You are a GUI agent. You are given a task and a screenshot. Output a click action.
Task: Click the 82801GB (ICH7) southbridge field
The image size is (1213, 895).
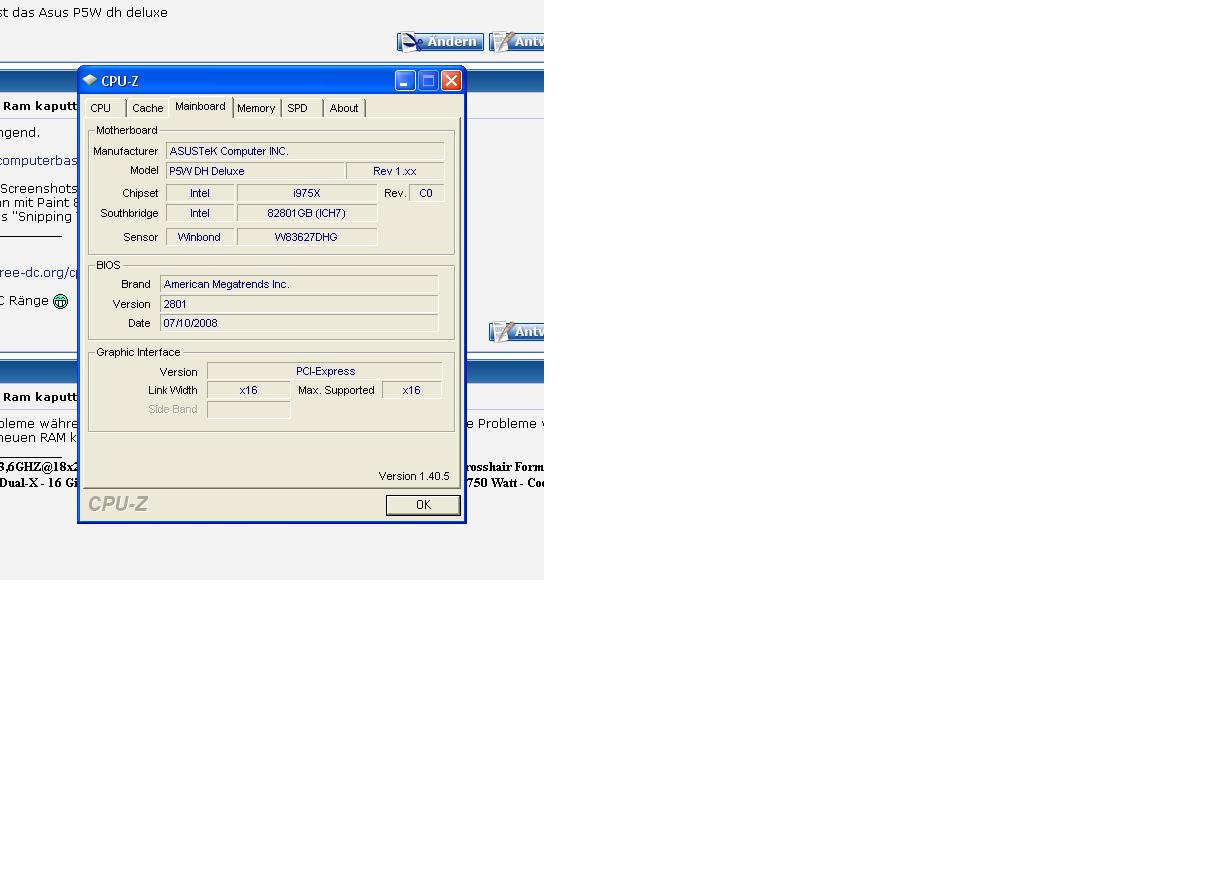307,213
